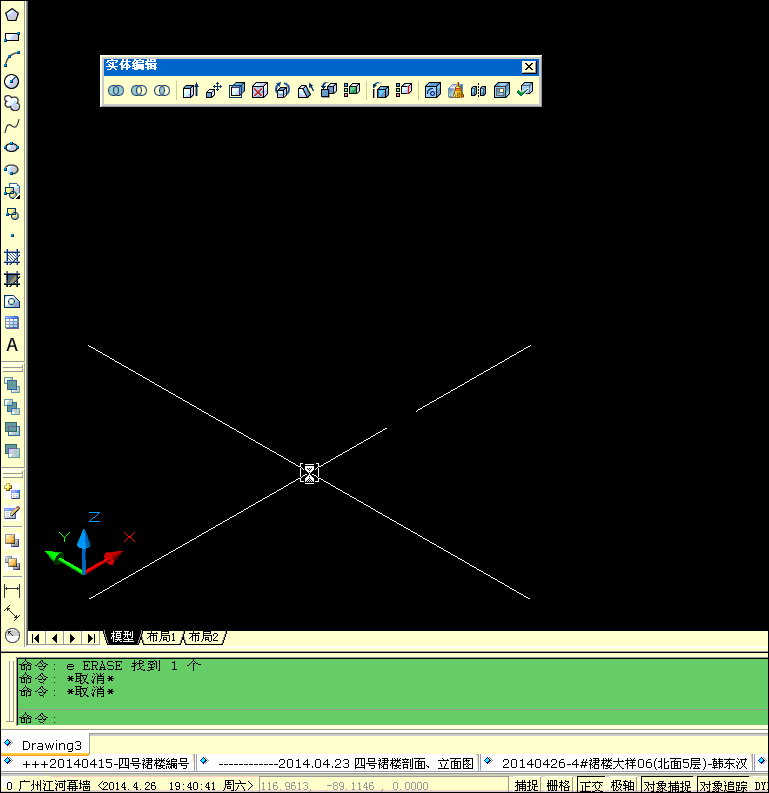769x793 pixels.
Task: Select the Spline curve tool
Action: point(12,125)
